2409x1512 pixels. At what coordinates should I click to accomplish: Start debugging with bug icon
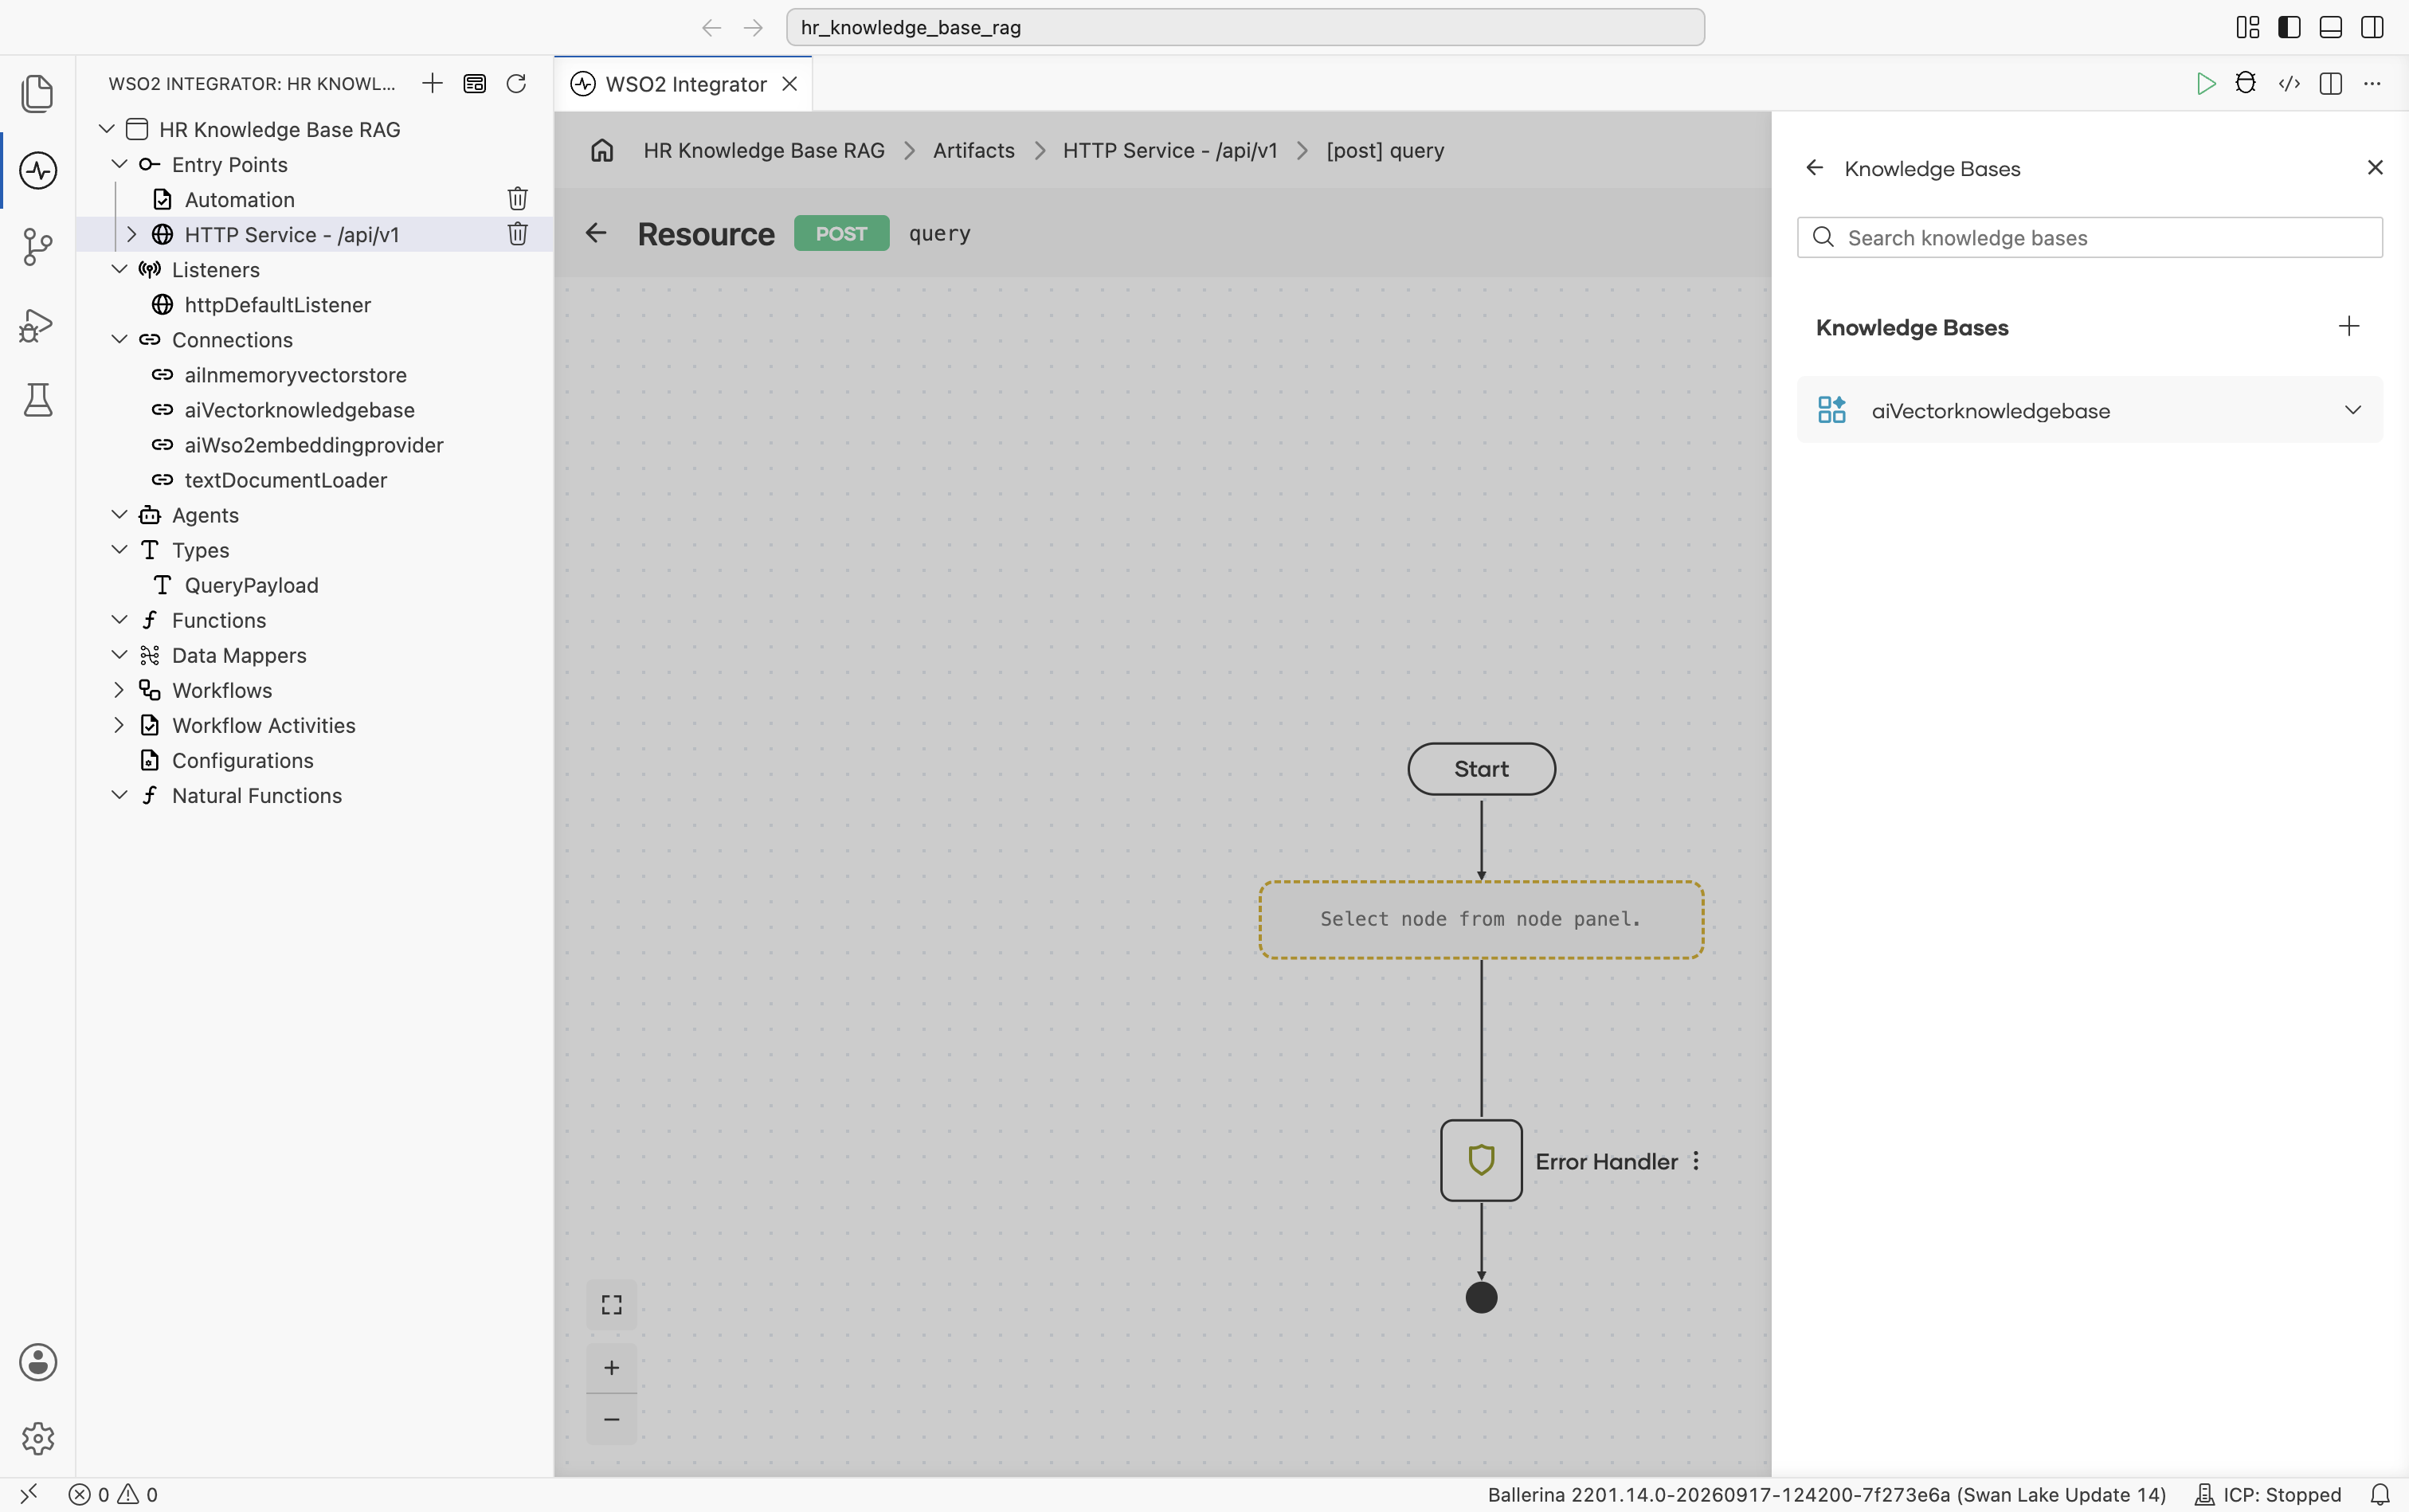2246,84
